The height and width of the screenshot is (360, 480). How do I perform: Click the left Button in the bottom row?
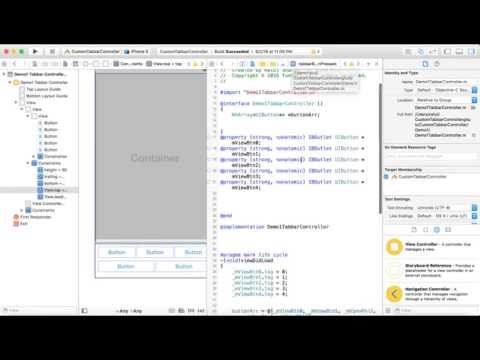[126, 266]
